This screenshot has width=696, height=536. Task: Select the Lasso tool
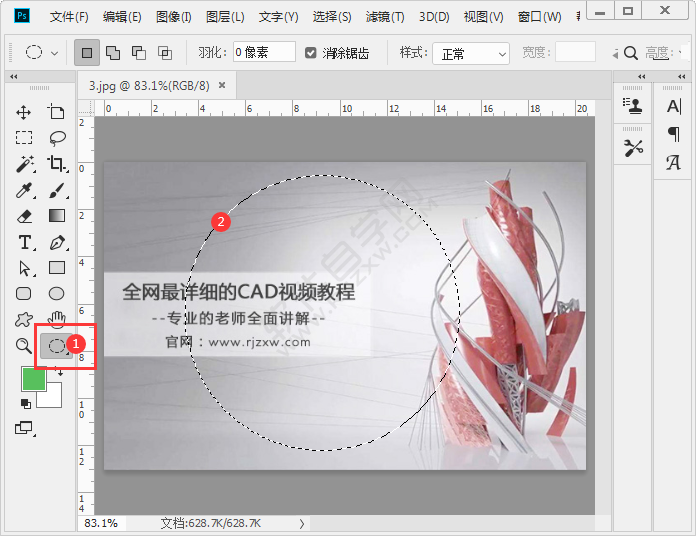point(57,138)
